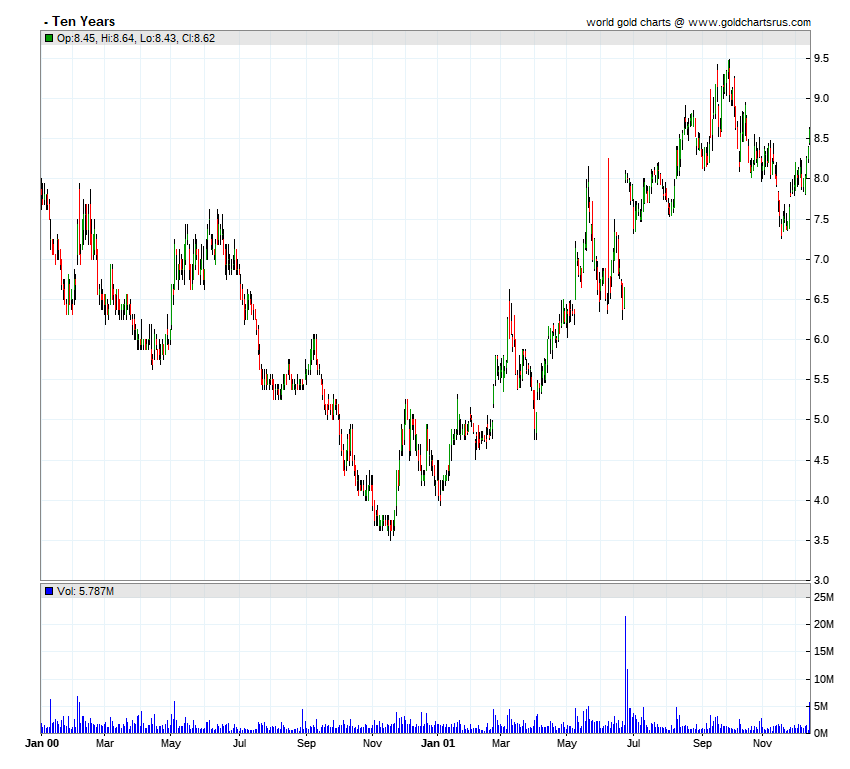Click the 'Jan 01' date axis label
This screenshot has width=850, height=769.
pyautogui.click(x=437, y=743)
